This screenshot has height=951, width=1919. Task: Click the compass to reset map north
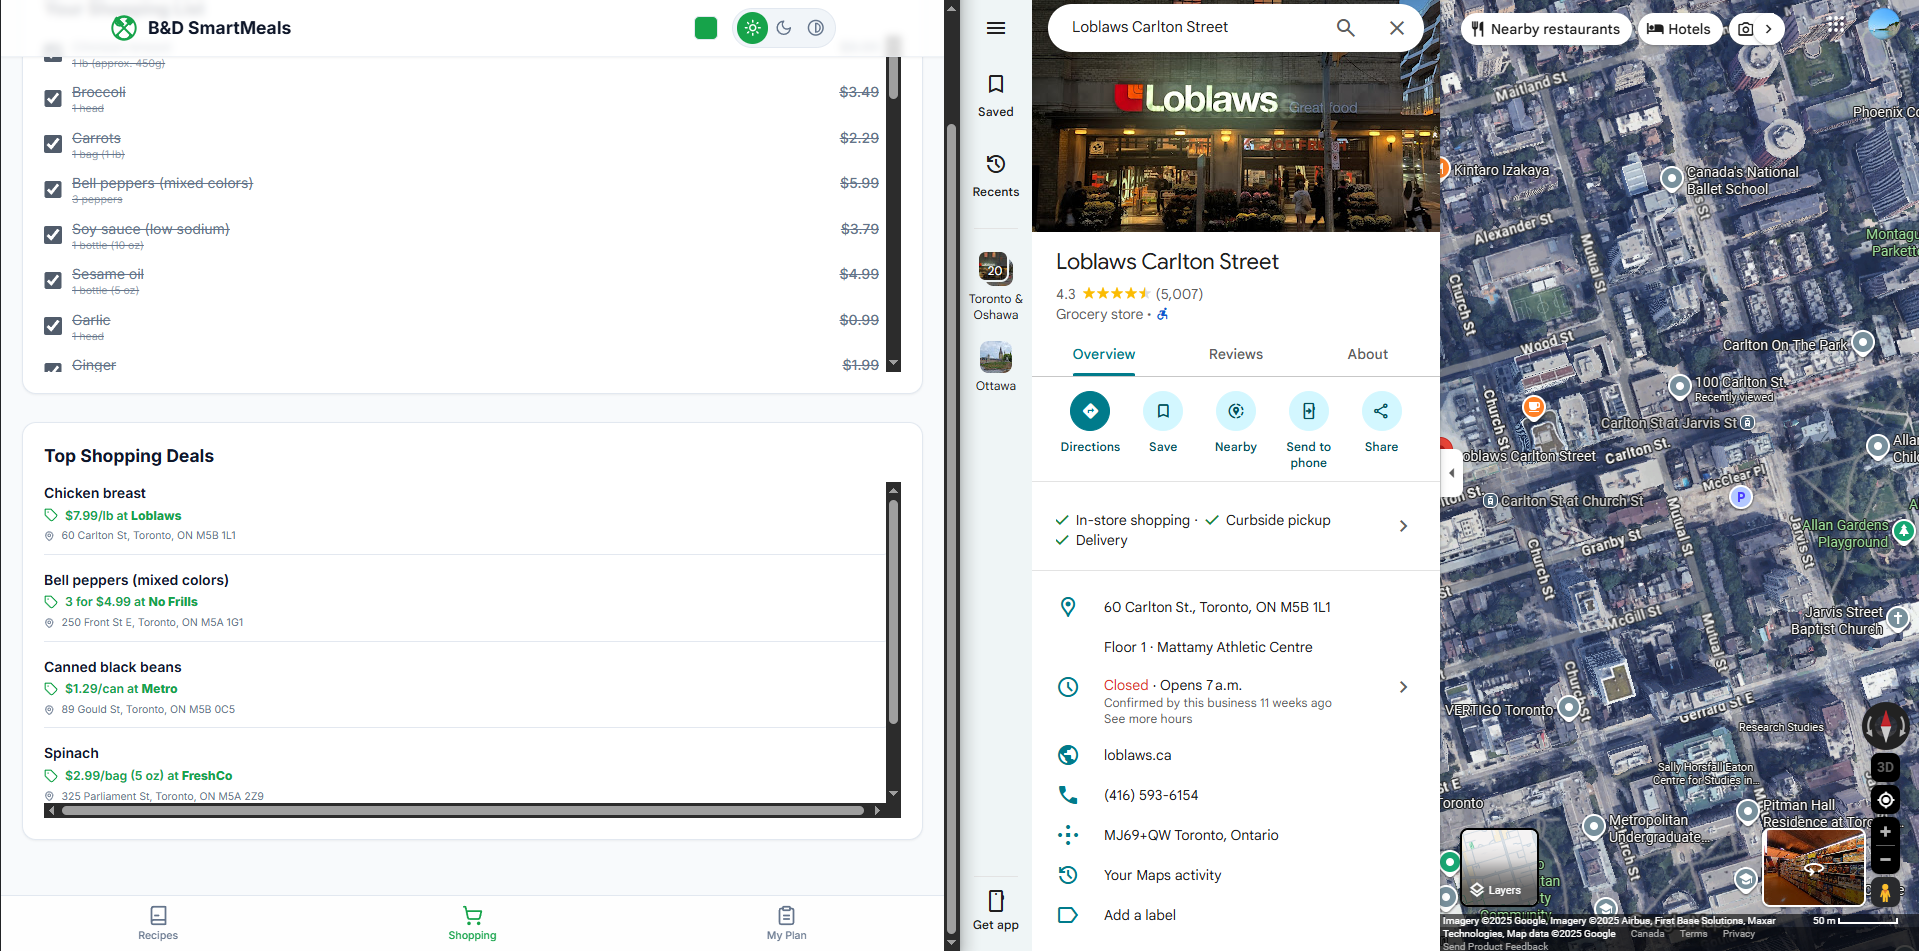click(x=1885, y=726)
